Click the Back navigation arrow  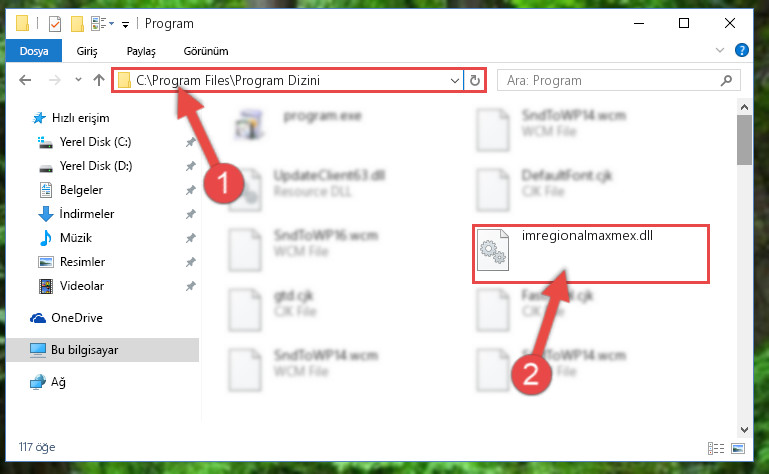(x=25, y=80)
